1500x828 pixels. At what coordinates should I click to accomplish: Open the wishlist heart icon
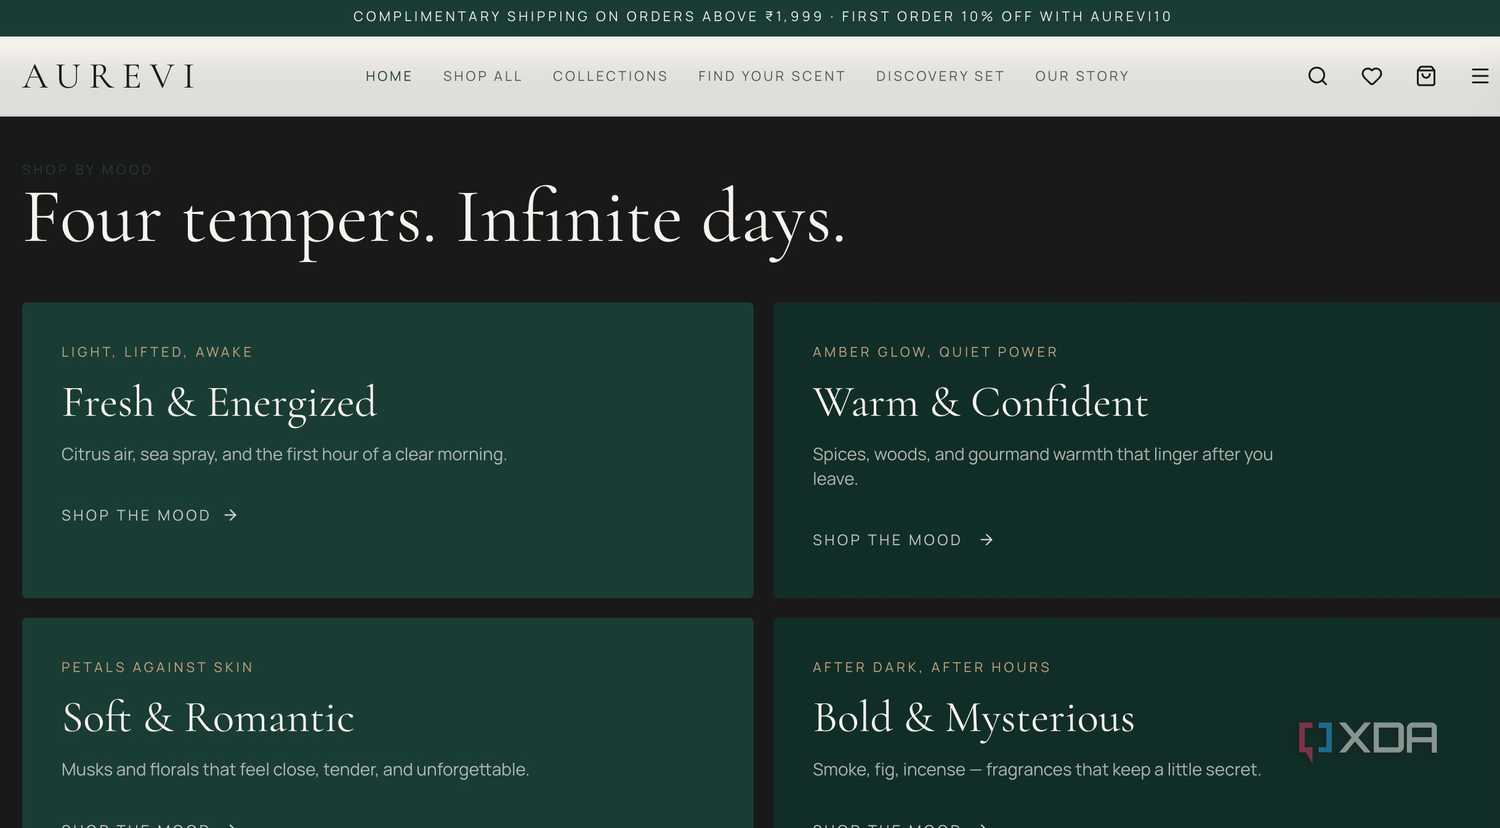click(x=1372, y=76)
